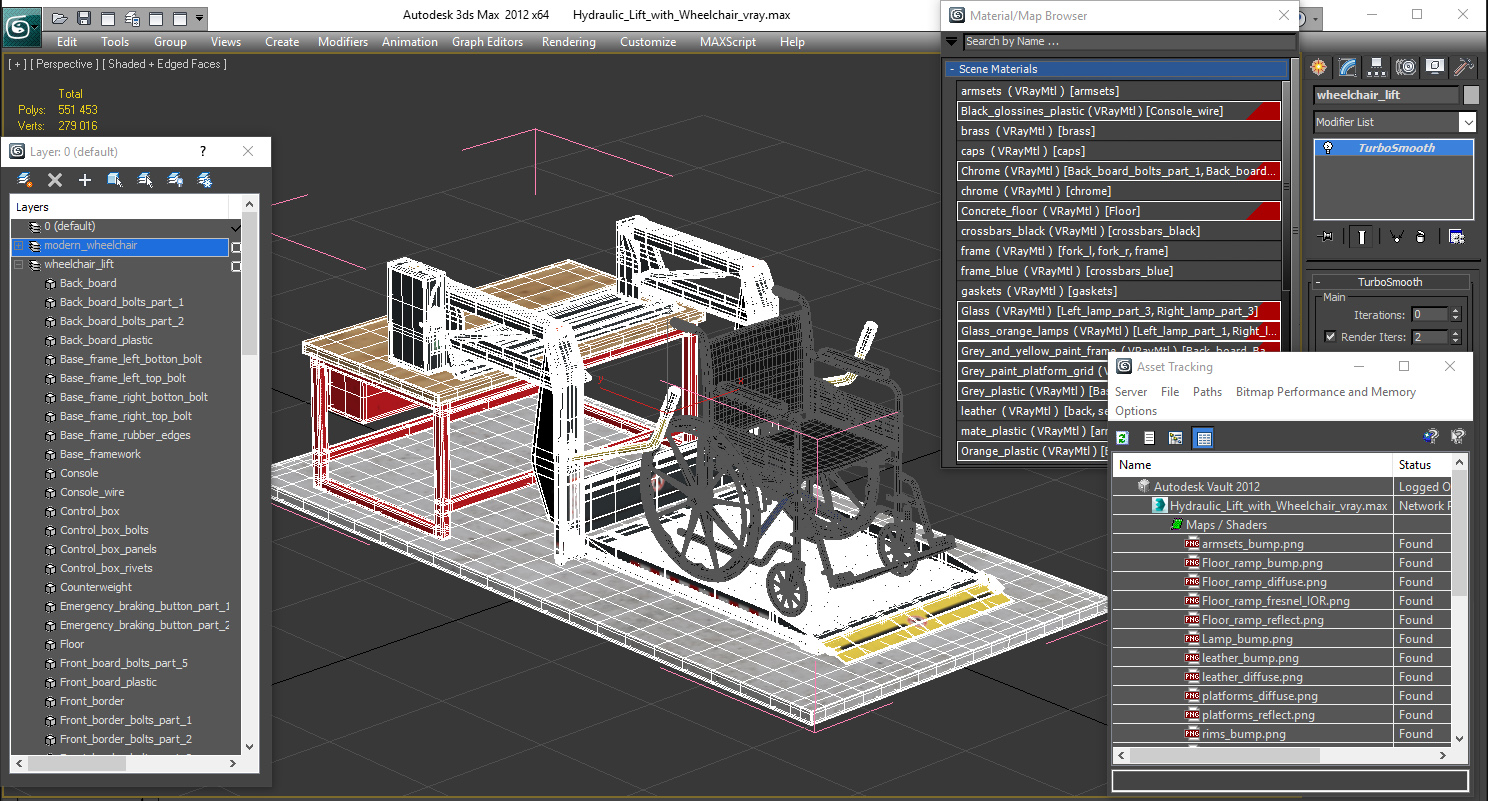This screenshot has width=1488, height=801.
Task: Open the Modify command panel tab
Action: coord(1348,67)
